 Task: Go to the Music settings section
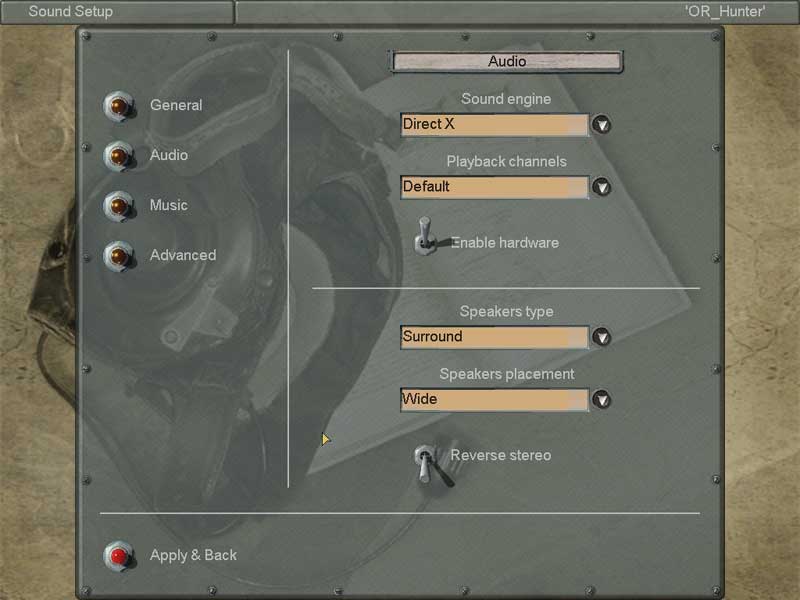point(169,205)
